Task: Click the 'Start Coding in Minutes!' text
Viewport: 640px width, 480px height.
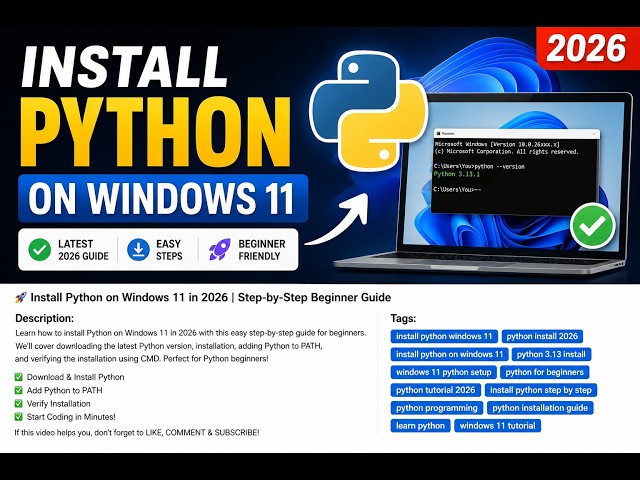Action: click(x=71, y=417)
